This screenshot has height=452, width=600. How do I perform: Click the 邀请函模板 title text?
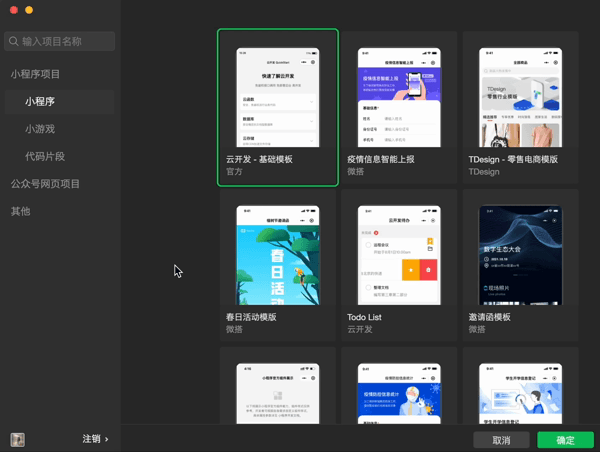click(x=489, y=317)
